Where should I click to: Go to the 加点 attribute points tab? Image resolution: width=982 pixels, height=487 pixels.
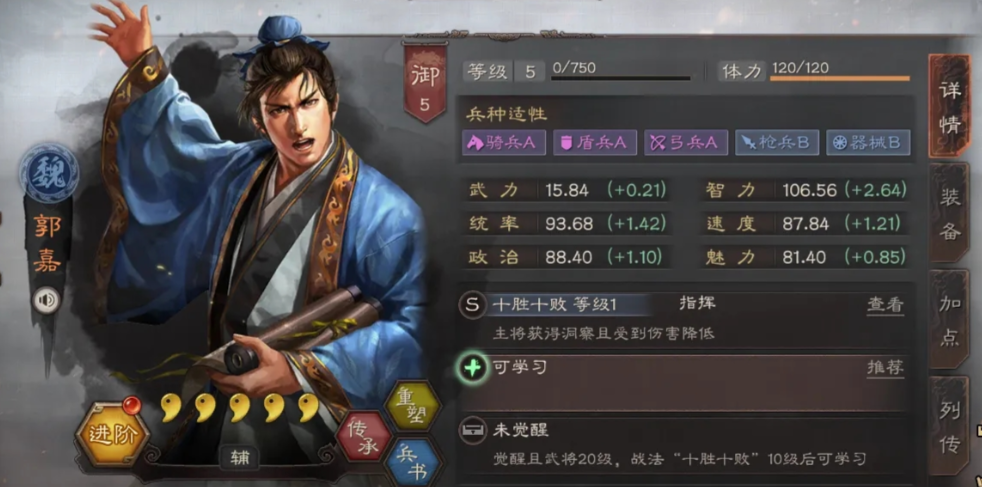pos(949,319)
